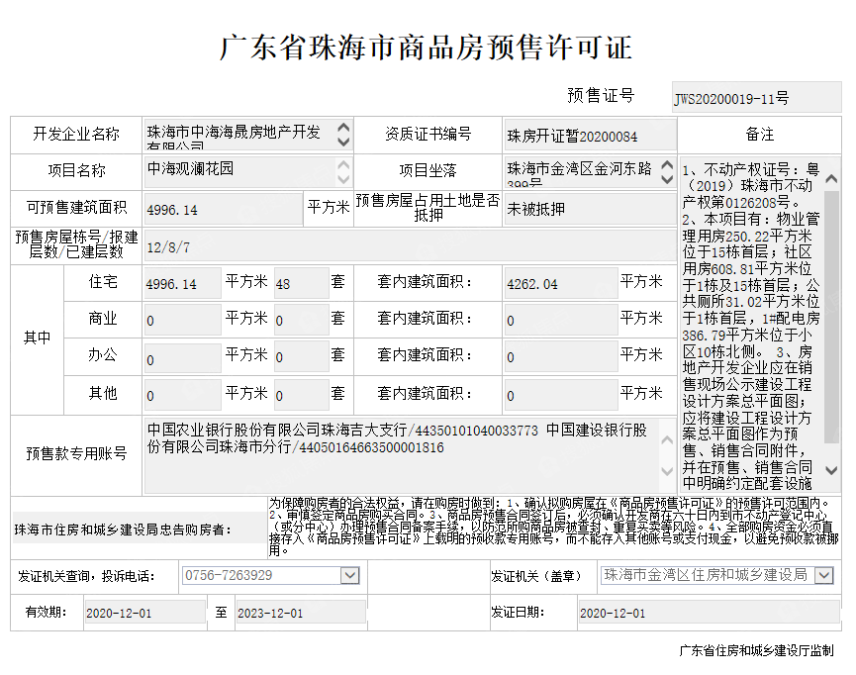856x675 pixels.
Task: Click the 其他 row label
Action: point(103,393)
